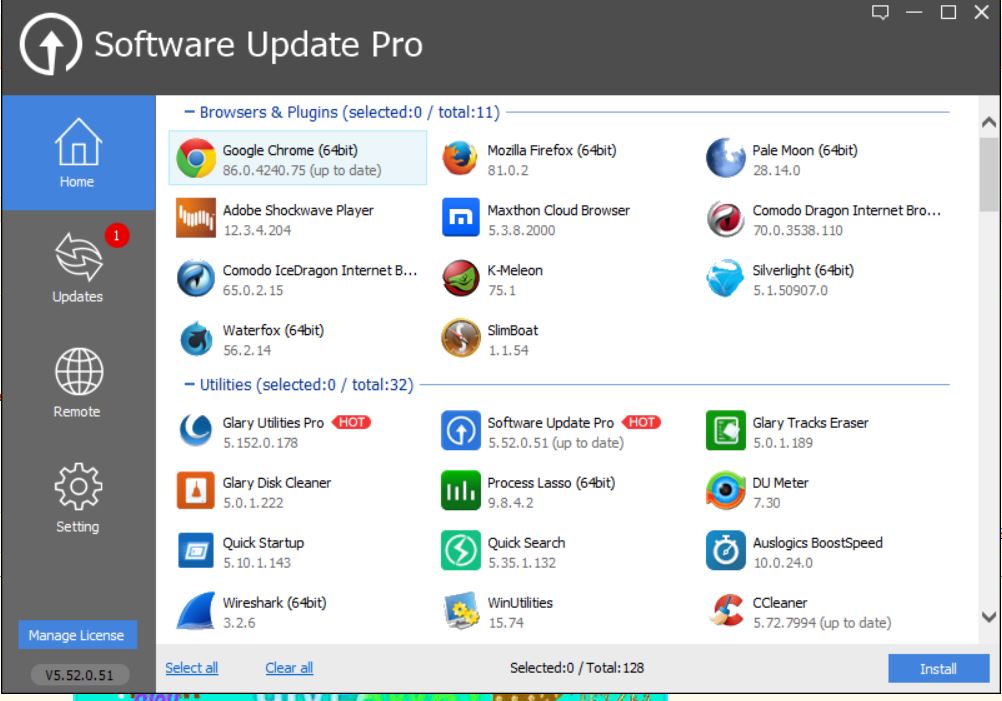Screen dimensions: 1002x701
Task: Collapse the Browsers & Plugins section
Action: [189, 112]
